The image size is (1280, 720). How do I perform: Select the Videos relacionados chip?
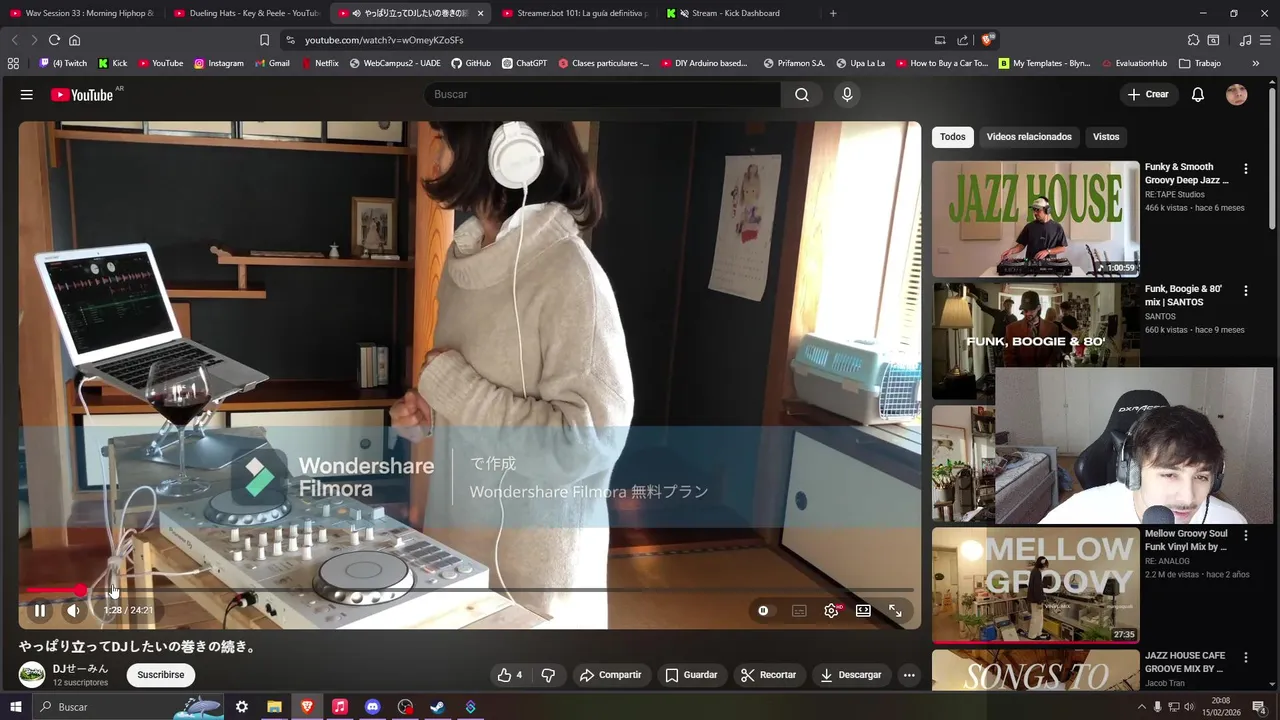tap(1029, 137)
